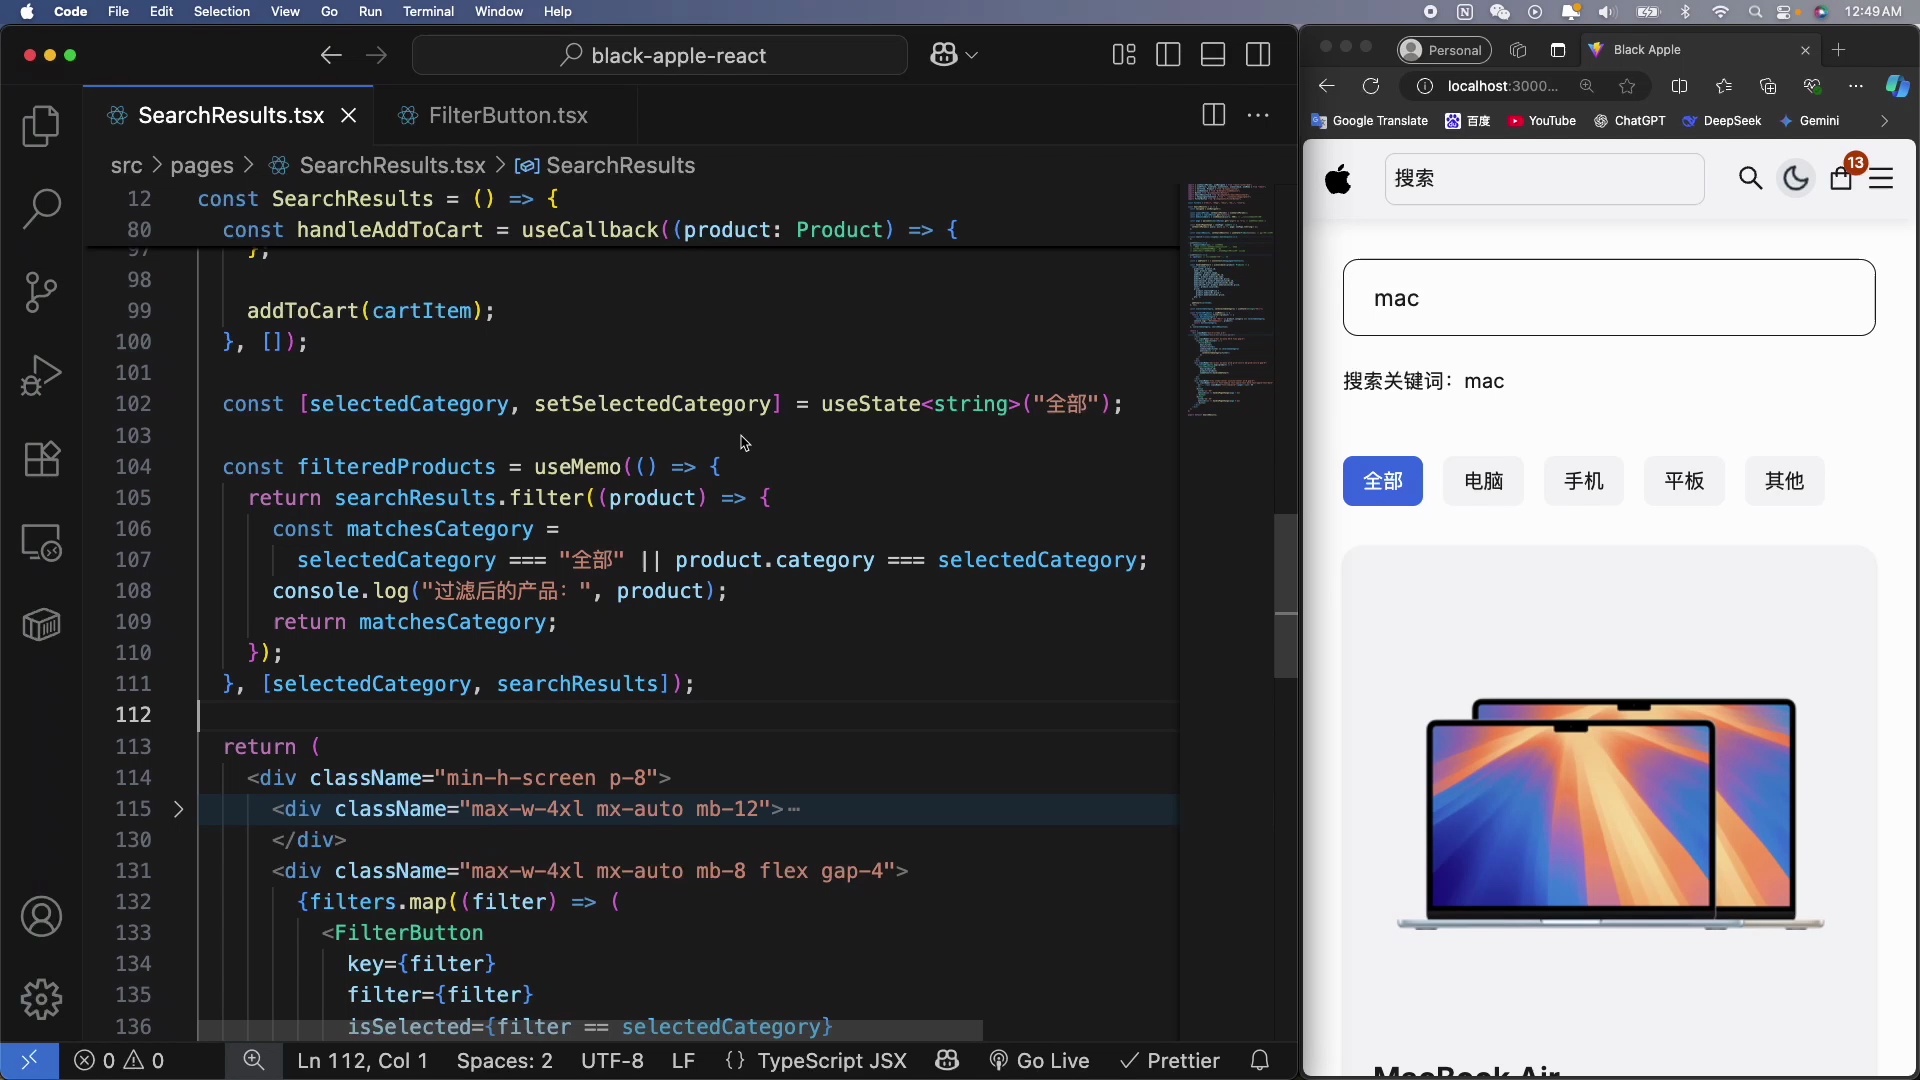Open the shopping bag cart with 13 badge
The image size is (1920, 1080).
click(1842, 177)
